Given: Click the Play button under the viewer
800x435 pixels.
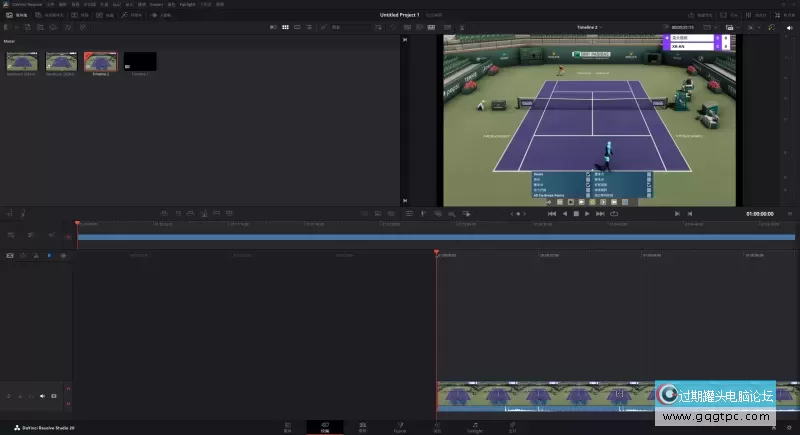Looking at the screenshot, I should [x=587, y=214].
